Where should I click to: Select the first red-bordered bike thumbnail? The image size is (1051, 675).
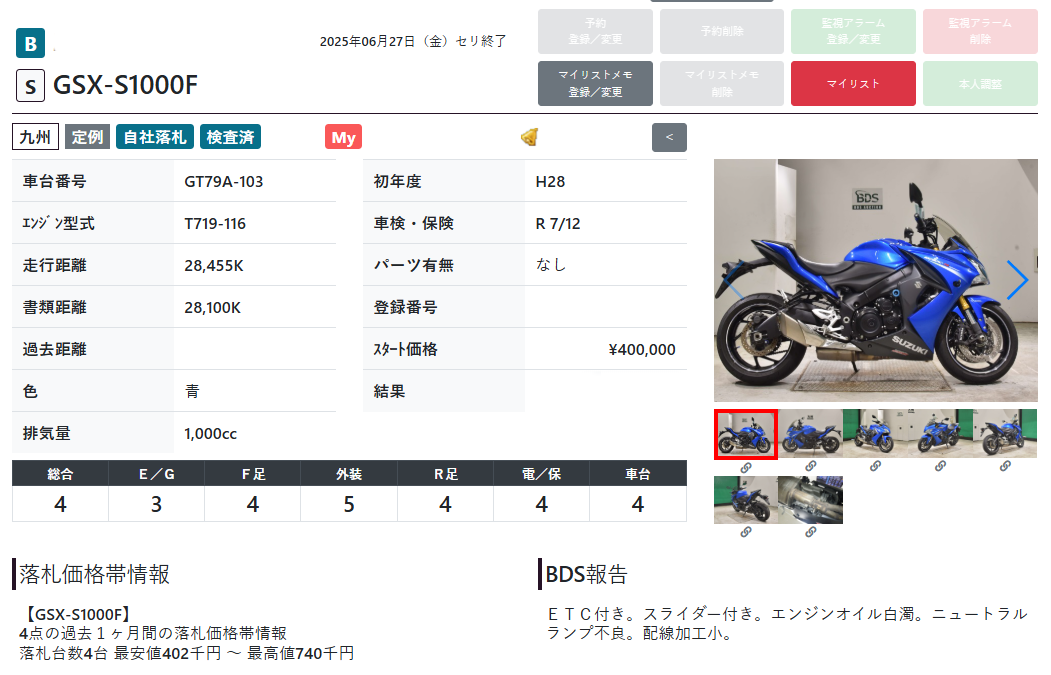(x=745, y=434)
